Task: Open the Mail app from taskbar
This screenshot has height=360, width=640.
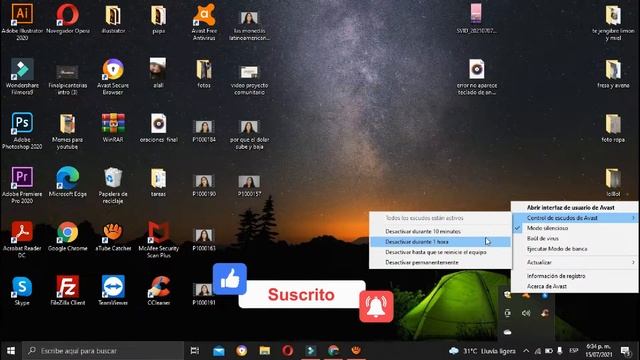Action: (x=219, y=351)
